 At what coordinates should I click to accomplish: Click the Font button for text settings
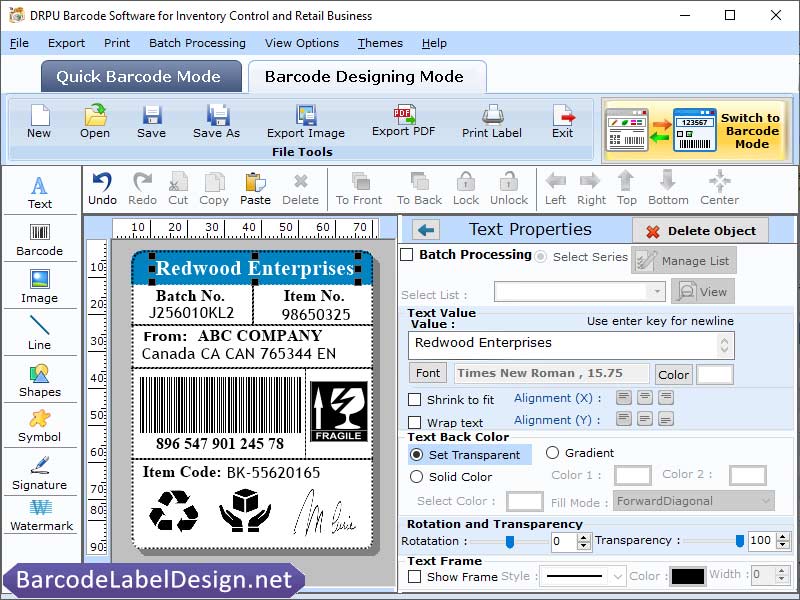point(427,373)
